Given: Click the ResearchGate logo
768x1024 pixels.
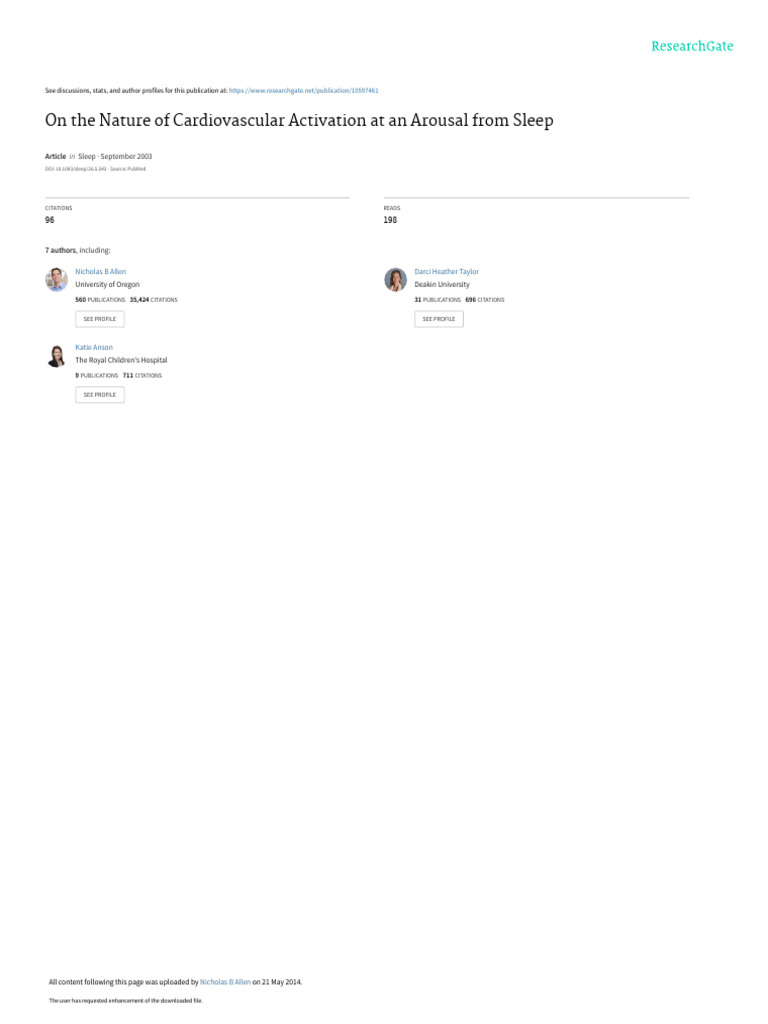Looking at the screenshot, I should [692, 46].
